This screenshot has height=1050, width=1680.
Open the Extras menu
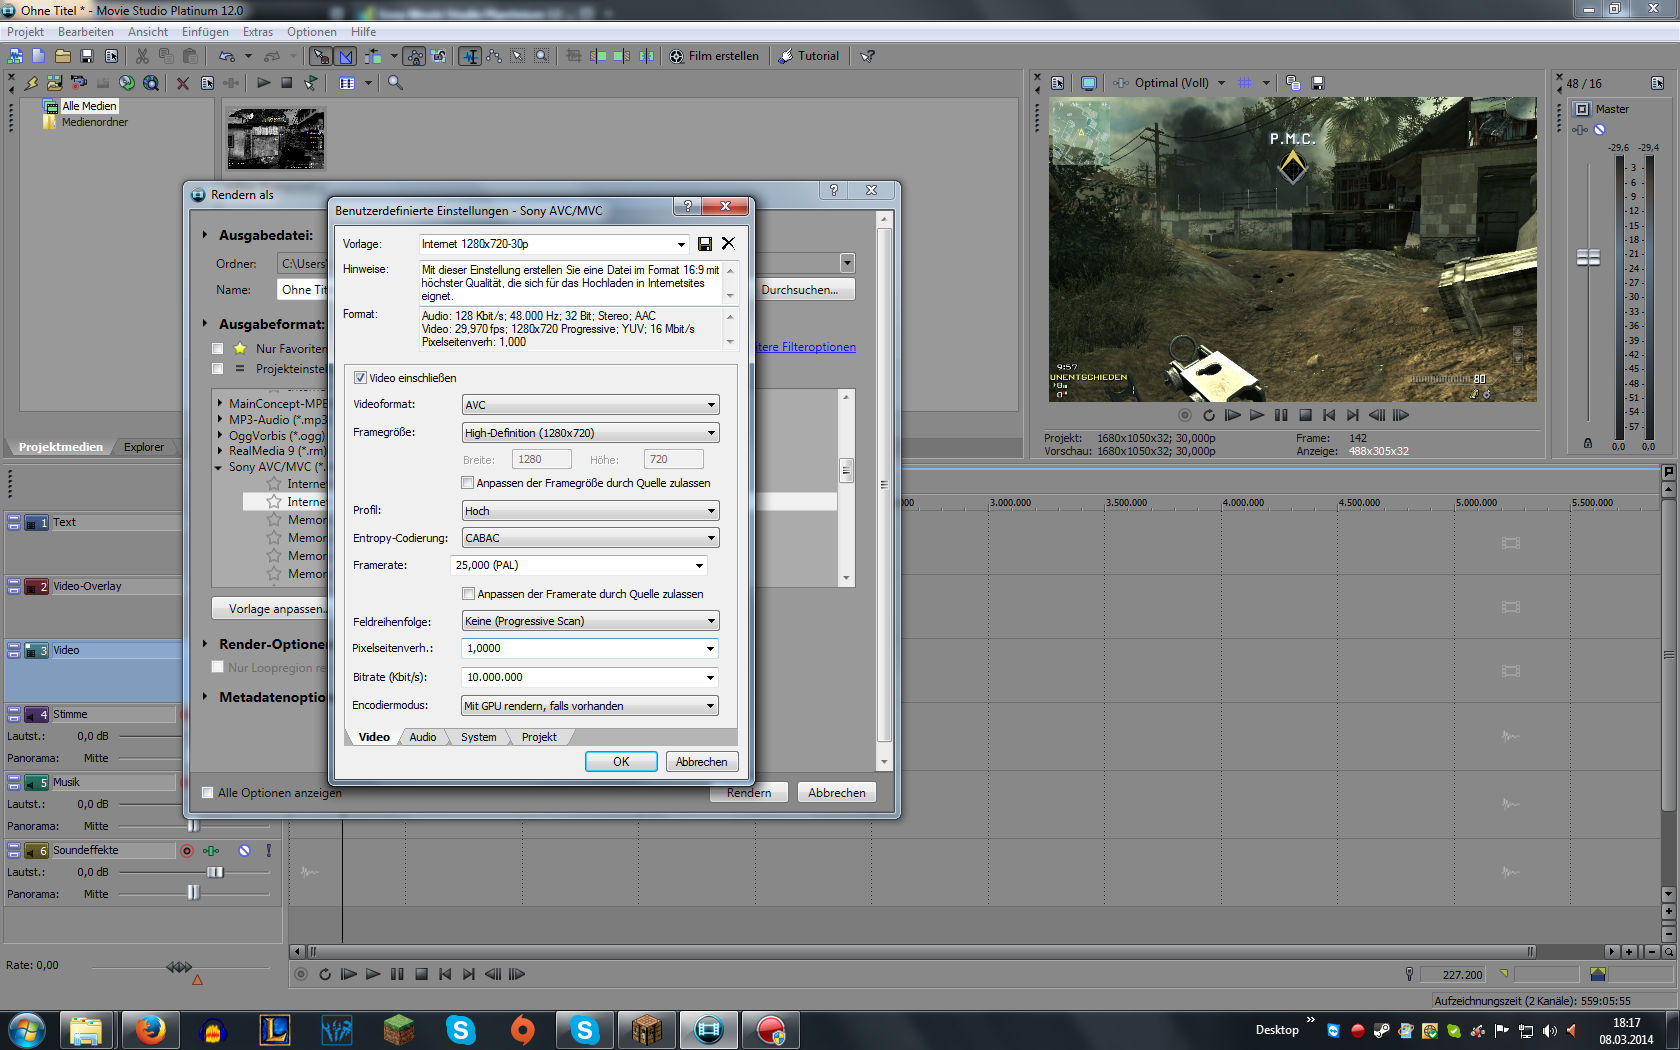point(257,32)
